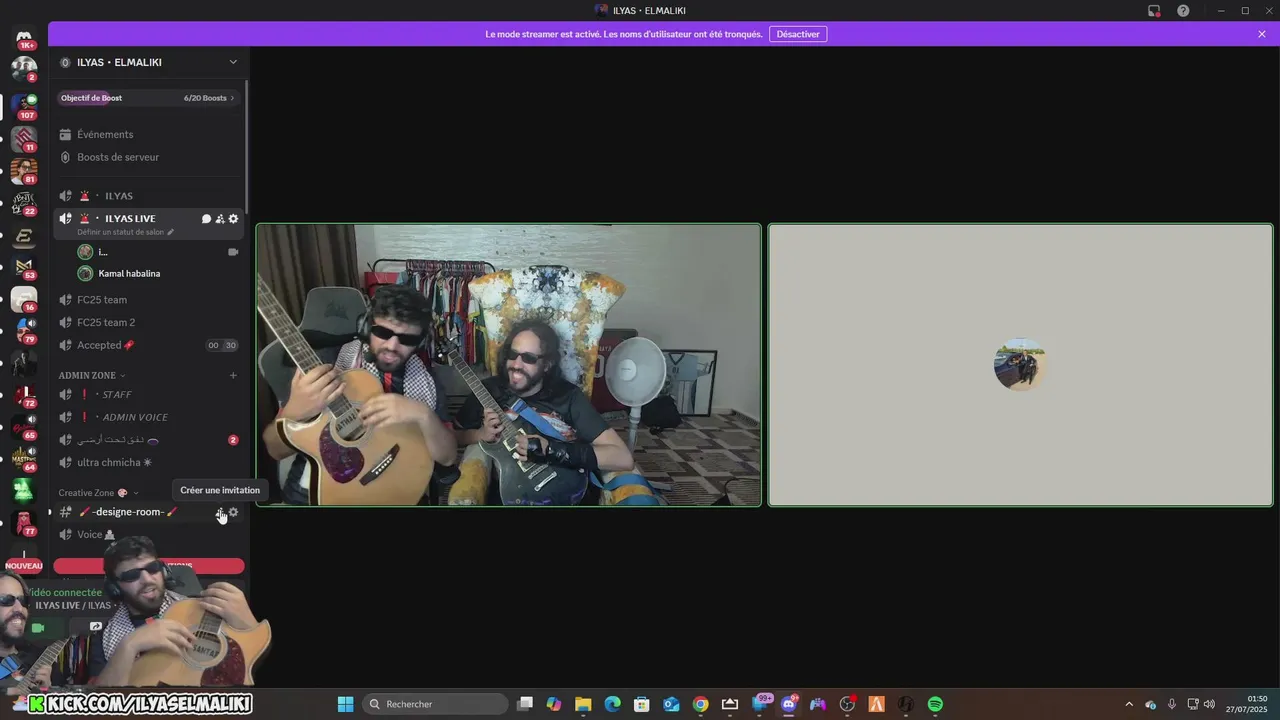1280x720 pixels.
Task: Open Google Chrome from the taskbar
Action: point(701,704)
